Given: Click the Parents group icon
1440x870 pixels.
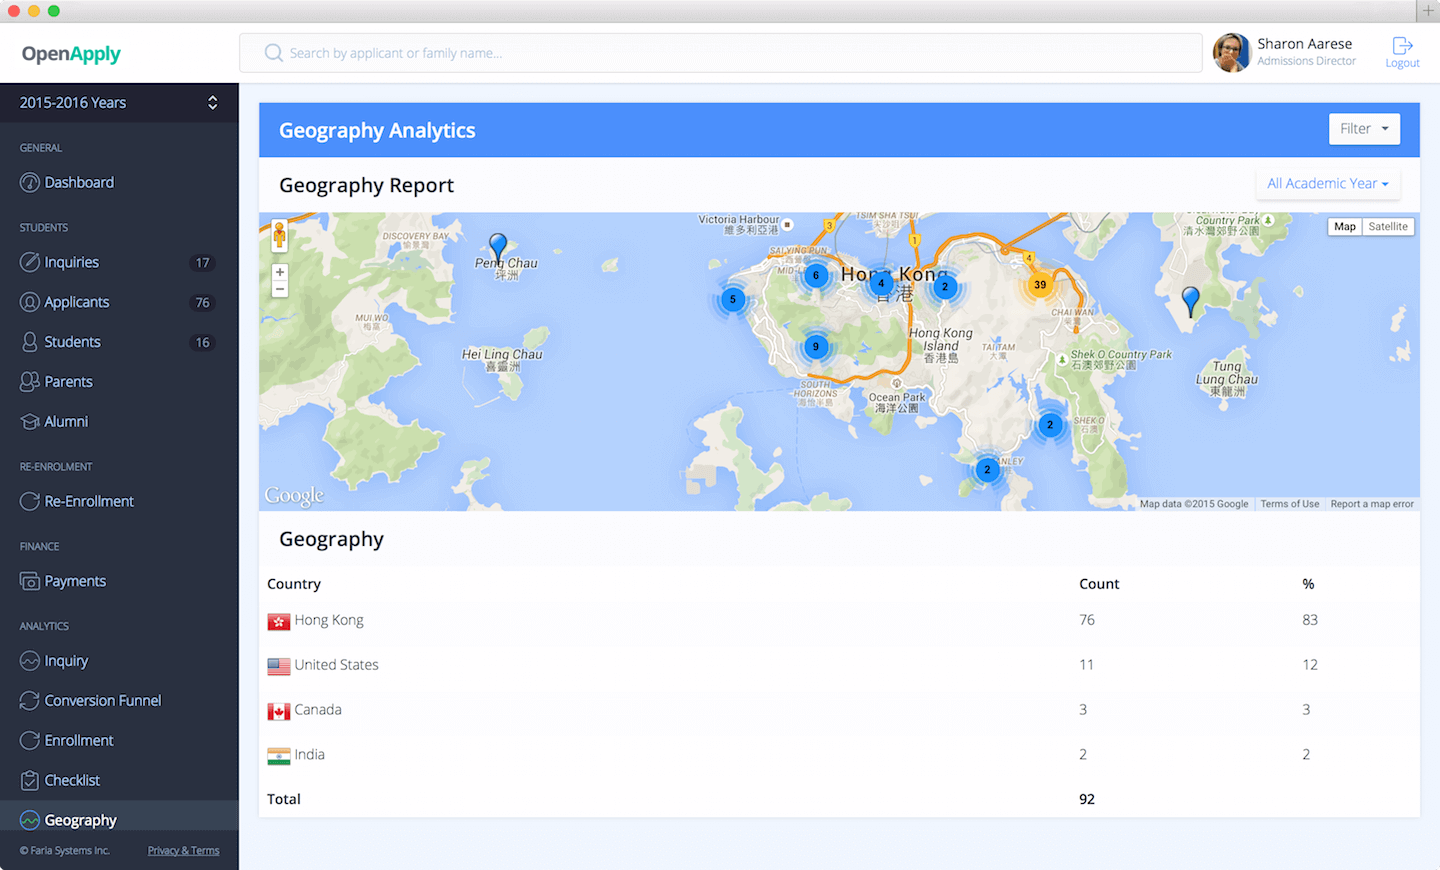Looking at the screenshot, I should click(30, 382).
